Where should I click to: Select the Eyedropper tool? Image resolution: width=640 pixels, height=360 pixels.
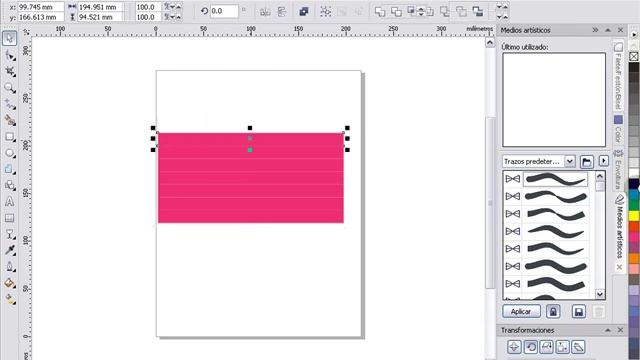(9, 250)
